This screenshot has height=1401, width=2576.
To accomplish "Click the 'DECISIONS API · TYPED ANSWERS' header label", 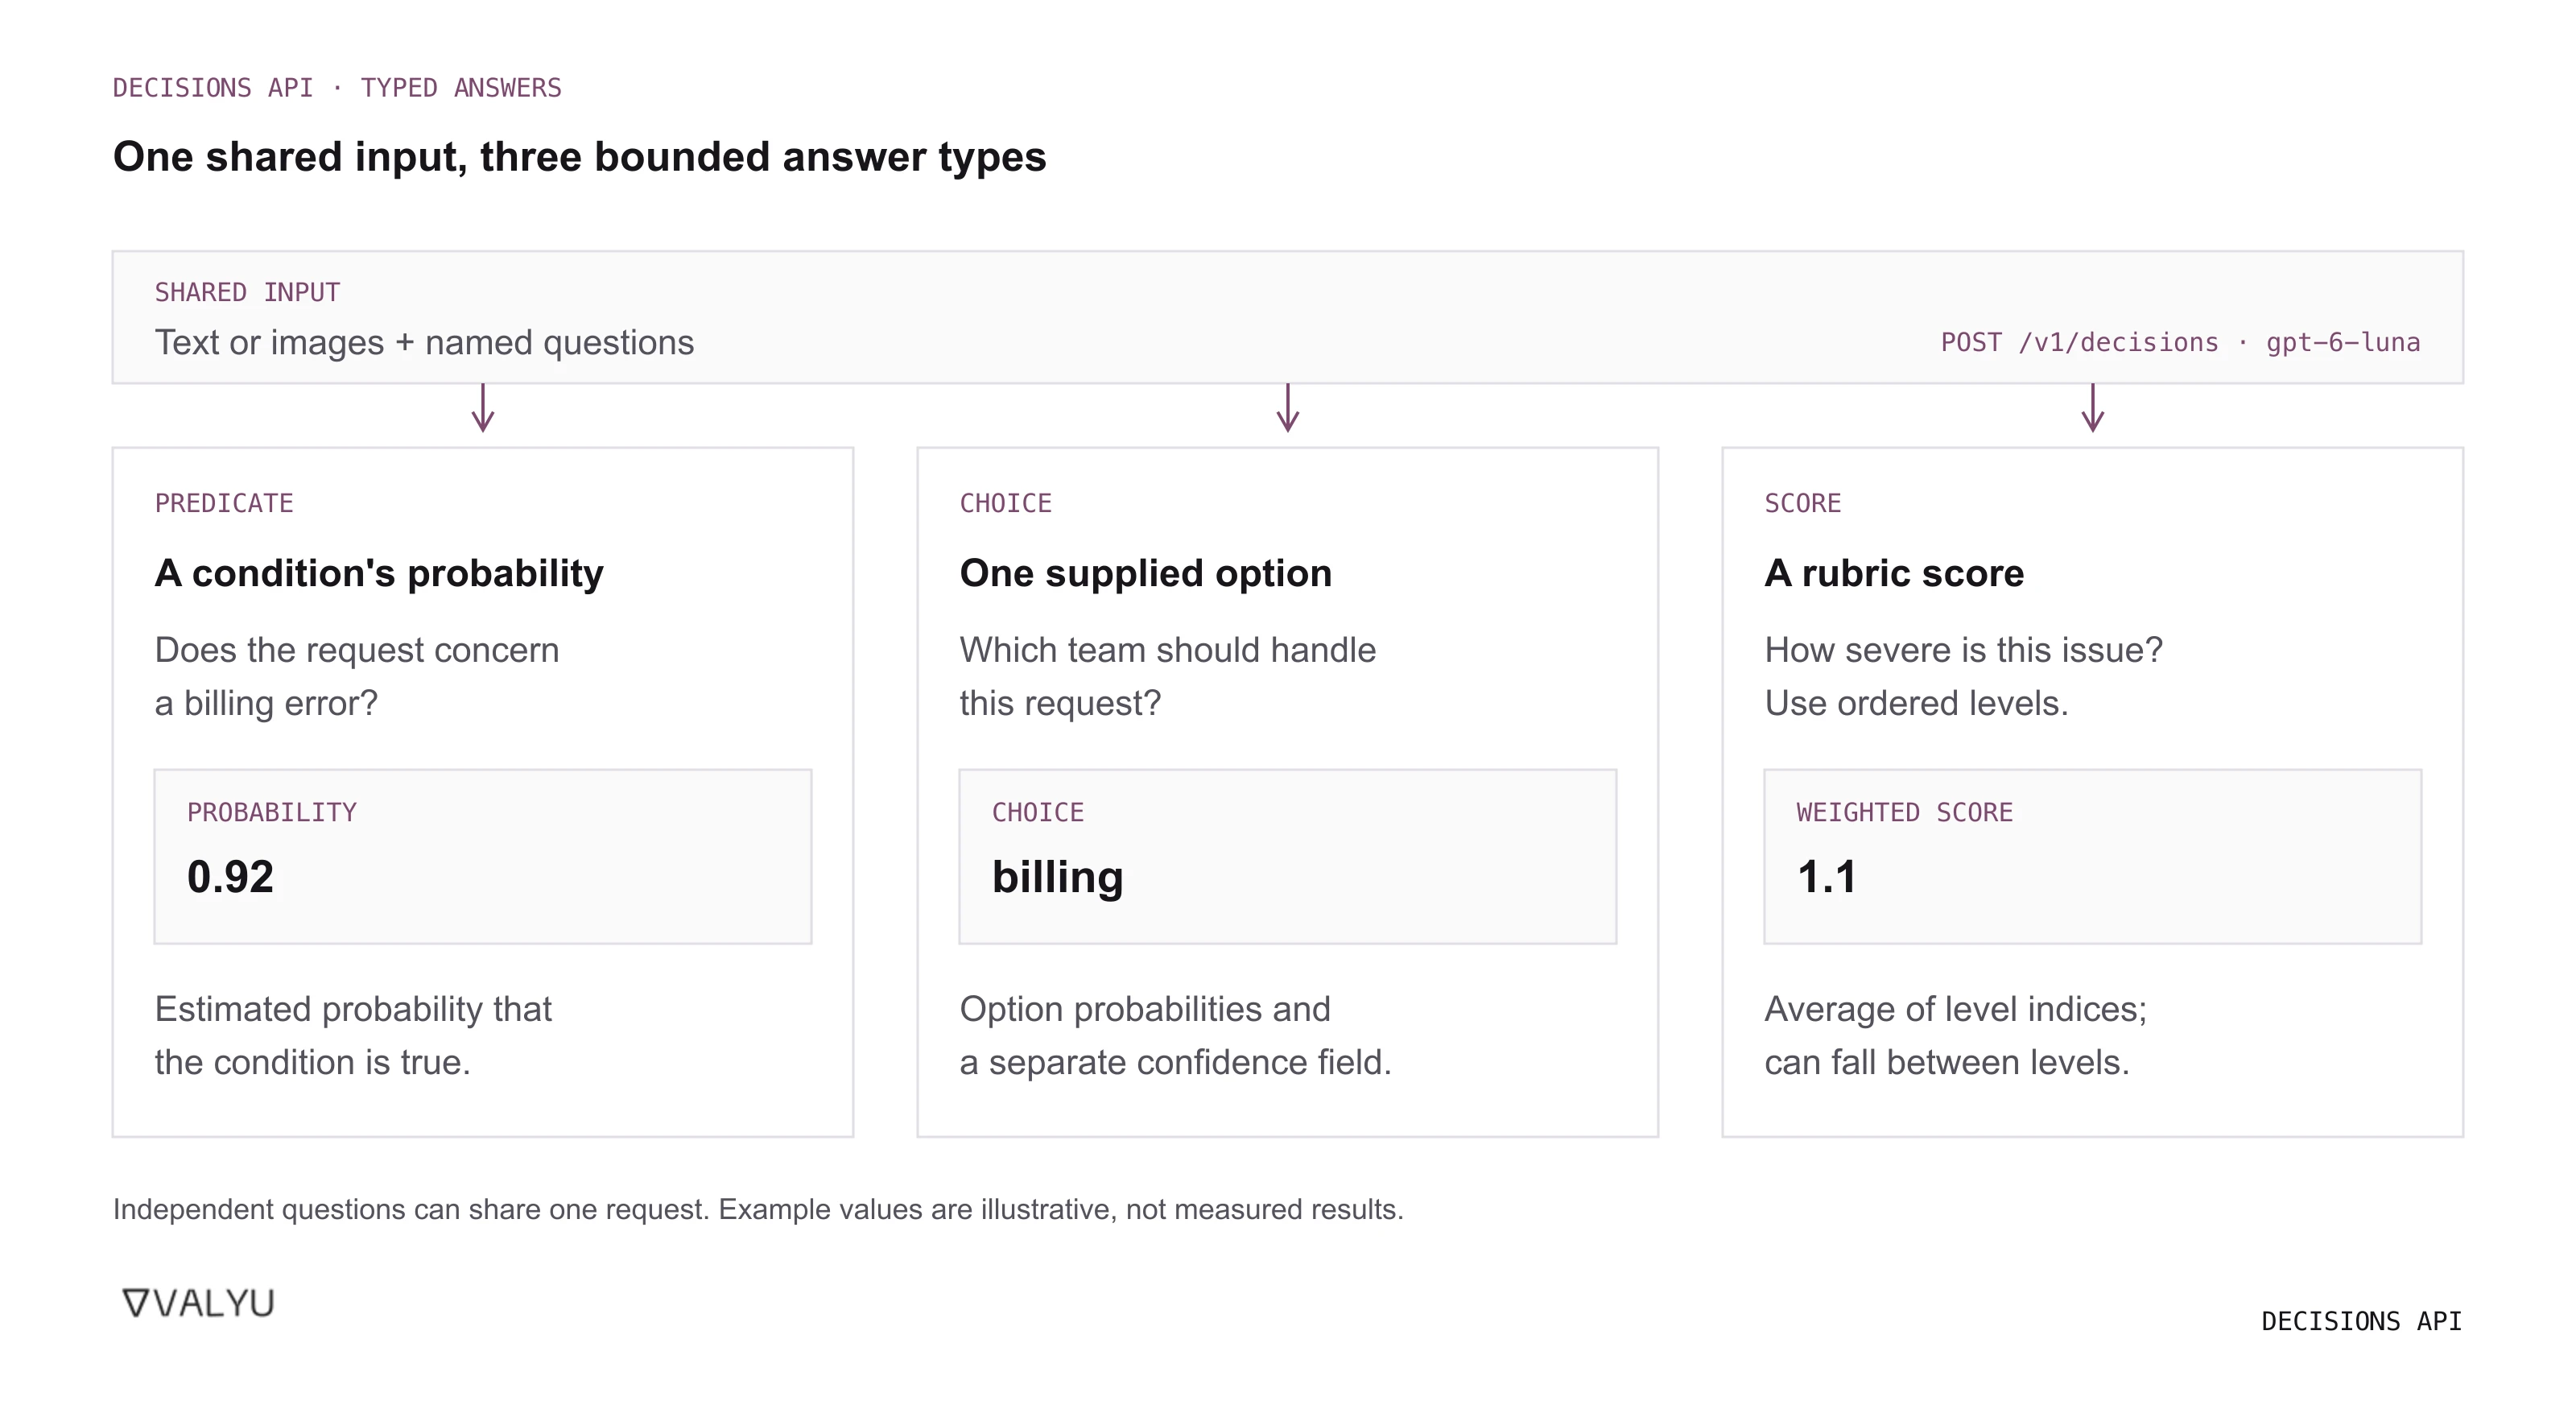I will [337, 88].
